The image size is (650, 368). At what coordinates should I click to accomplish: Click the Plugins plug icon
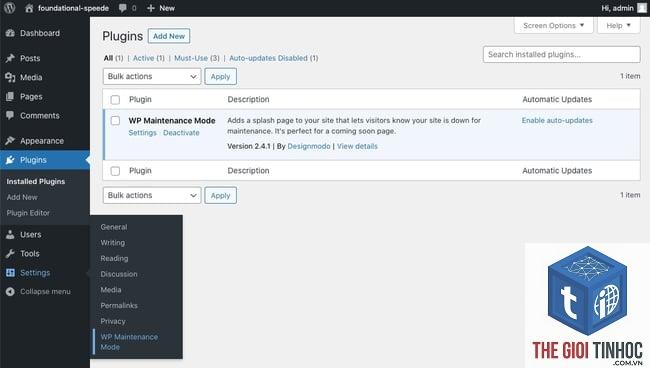(10, 160)
